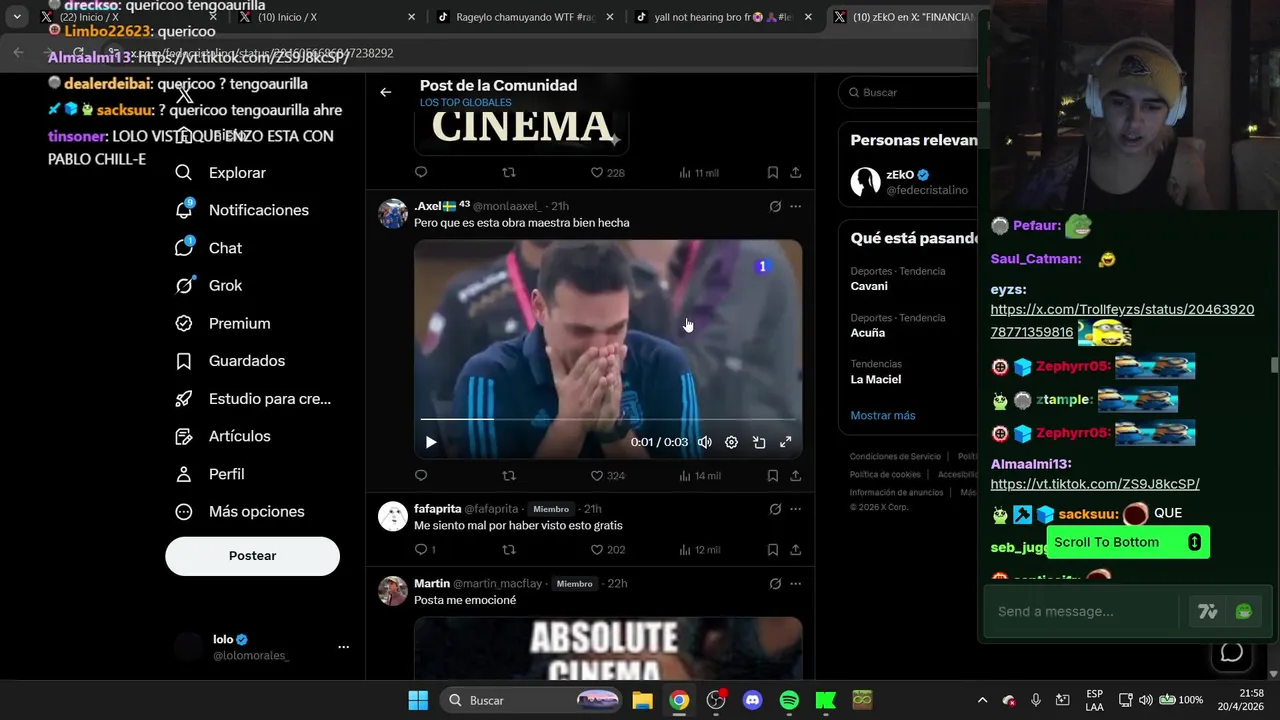Open Guardados bookmarks in the sidebar
Image resolution: width=1280 pixels, height=720 pixels.
coord(229,361)
